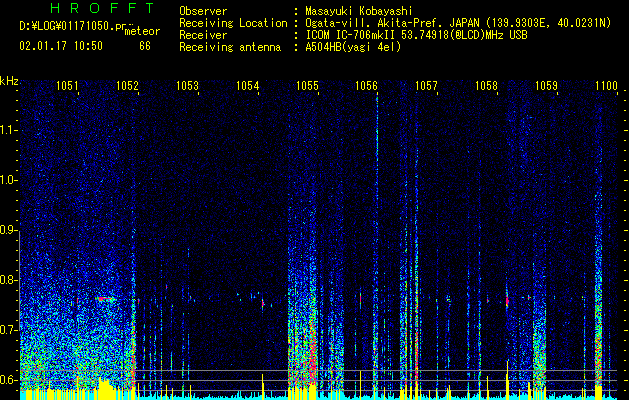This screenshot has width=629, height=400.
Task: Click the Receiving antenna label
Action: (x=230, y=47)
